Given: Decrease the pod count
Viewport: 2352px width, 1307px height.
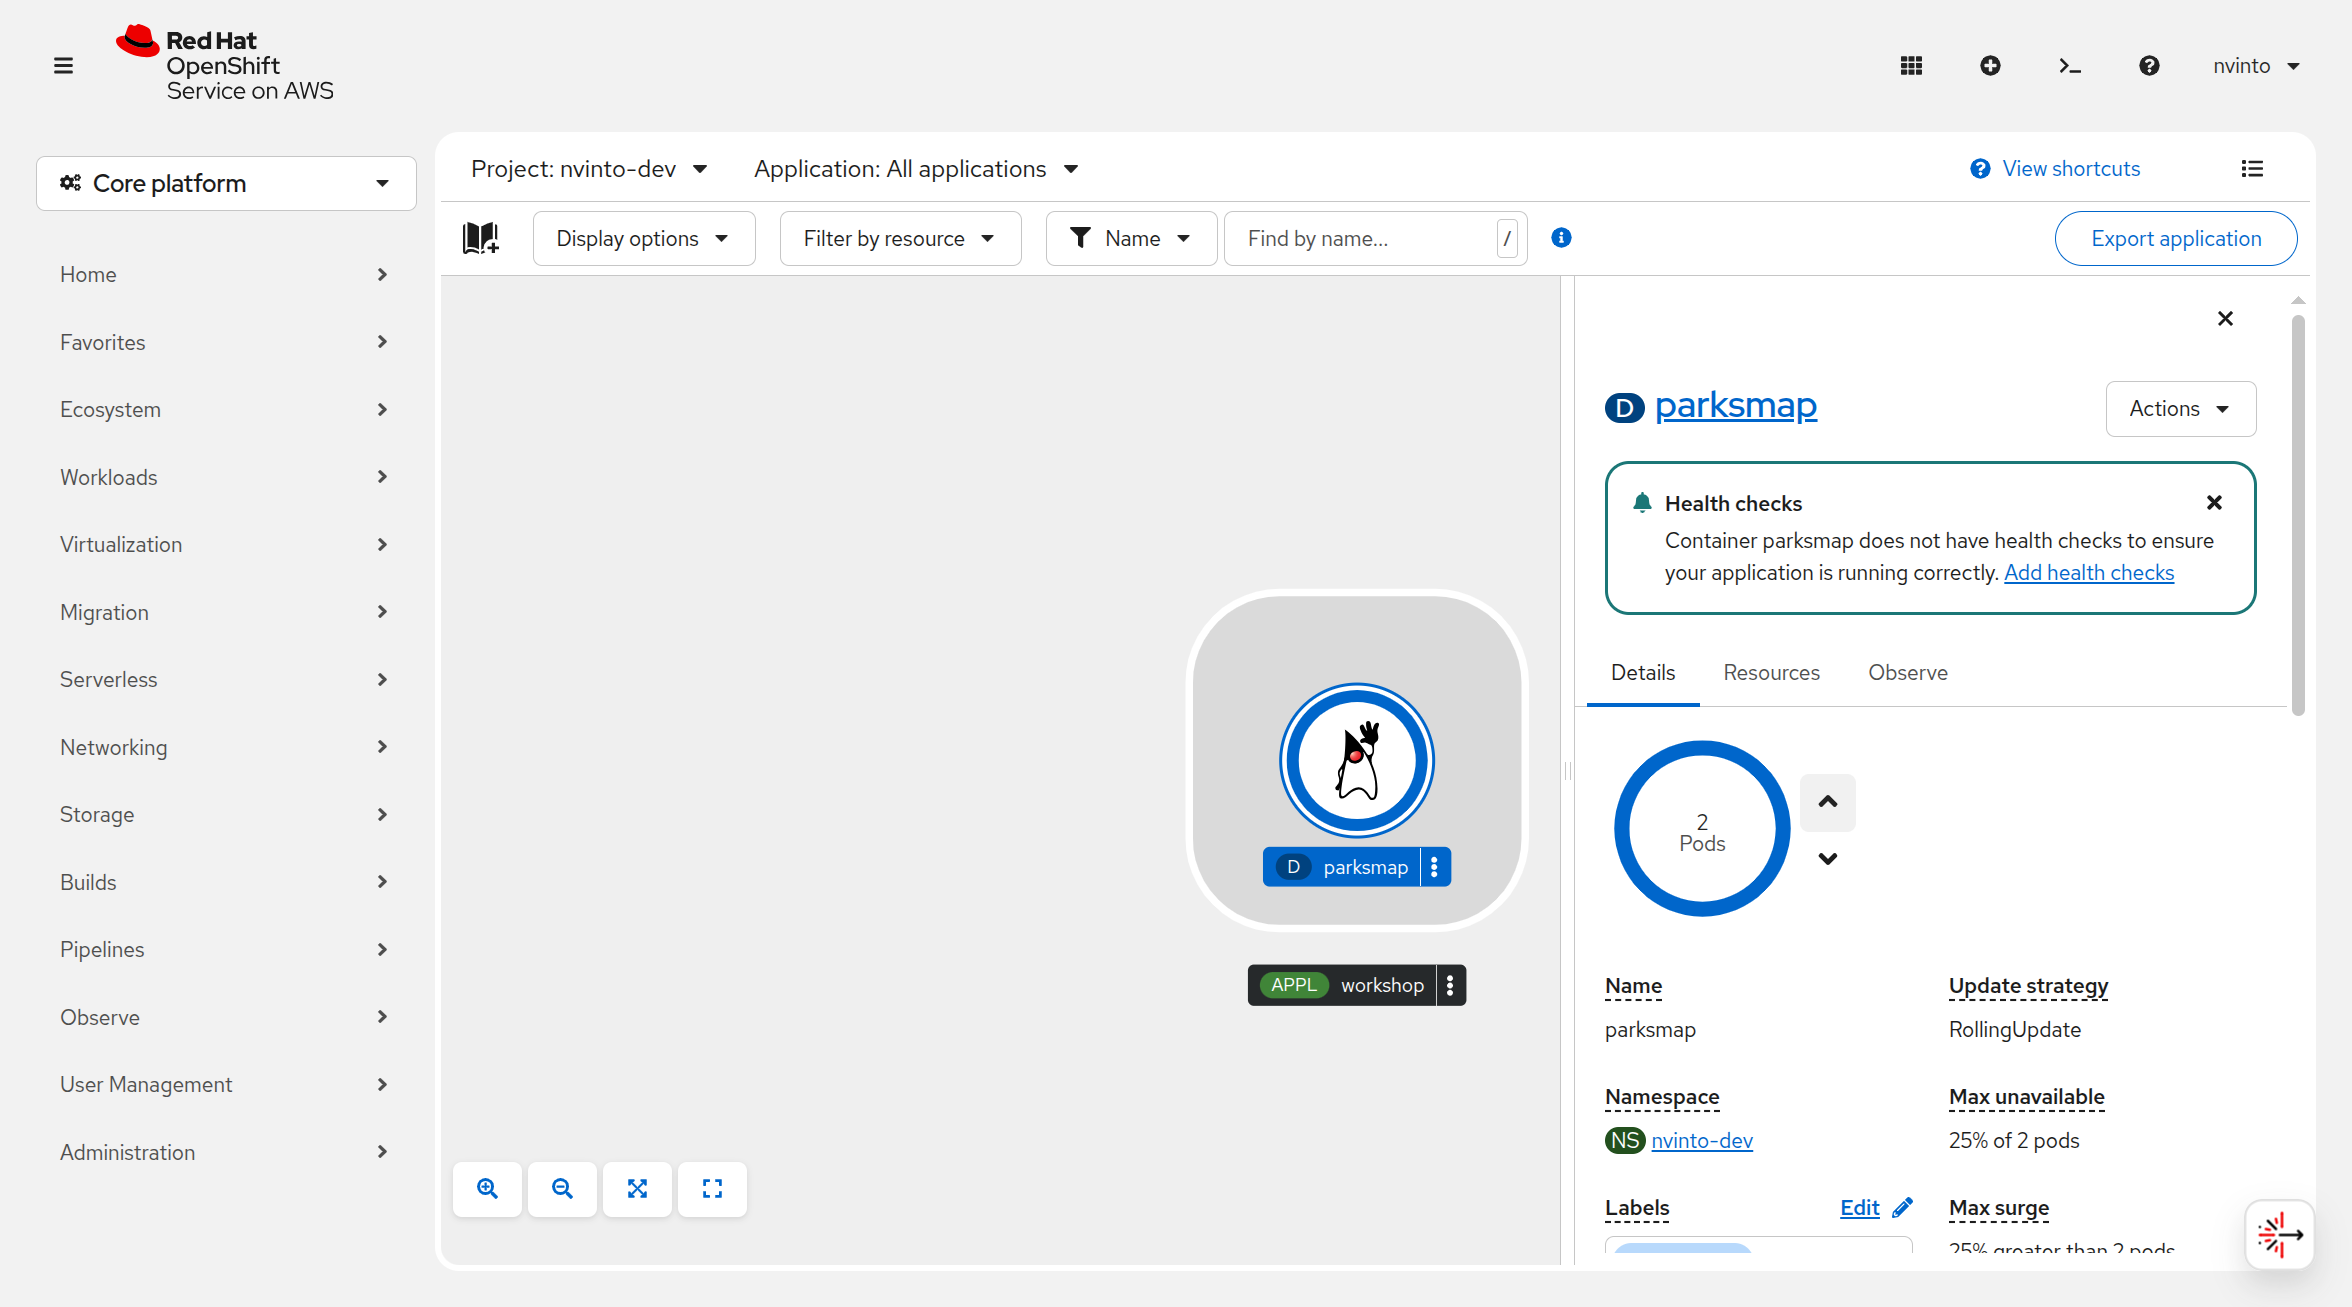Looking at the screenshot, I should (x=1828, y=859).
